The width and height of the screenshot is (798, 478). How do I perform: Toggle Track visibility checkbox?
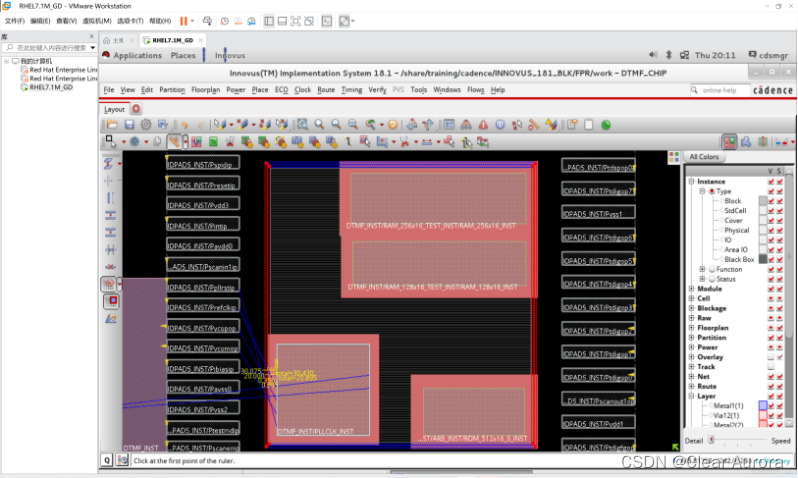[x=771, y=367]
